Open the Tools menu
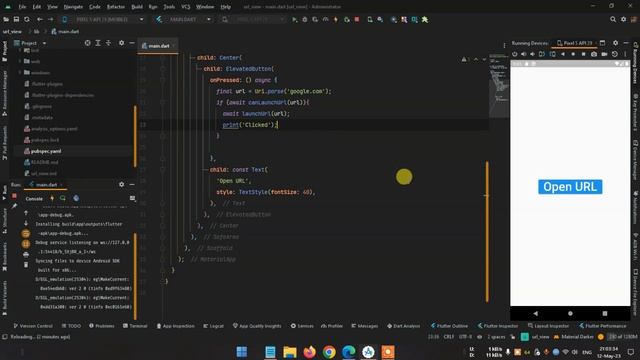 (x=169, y=7)
